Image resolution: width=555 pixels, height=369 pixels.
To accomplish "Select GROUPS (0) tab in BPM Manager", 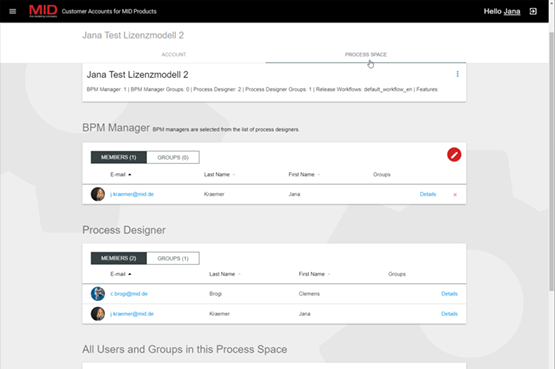I will pyautogui.click(x=173, y=157).
